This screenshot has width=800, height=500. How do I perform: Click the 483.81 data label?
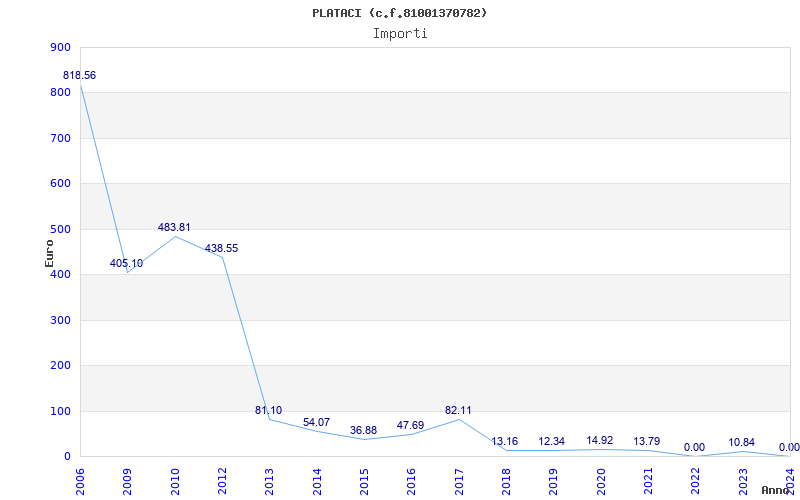pyautogui.click(x=174, y=228)
